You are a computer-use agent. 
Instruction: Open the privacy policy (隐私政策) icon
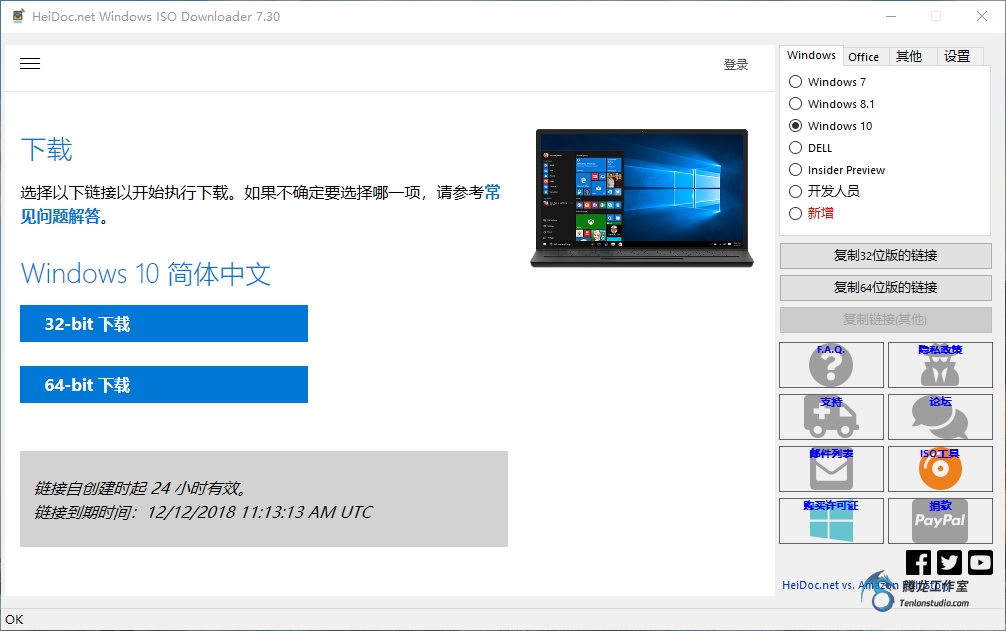point(940,365)
